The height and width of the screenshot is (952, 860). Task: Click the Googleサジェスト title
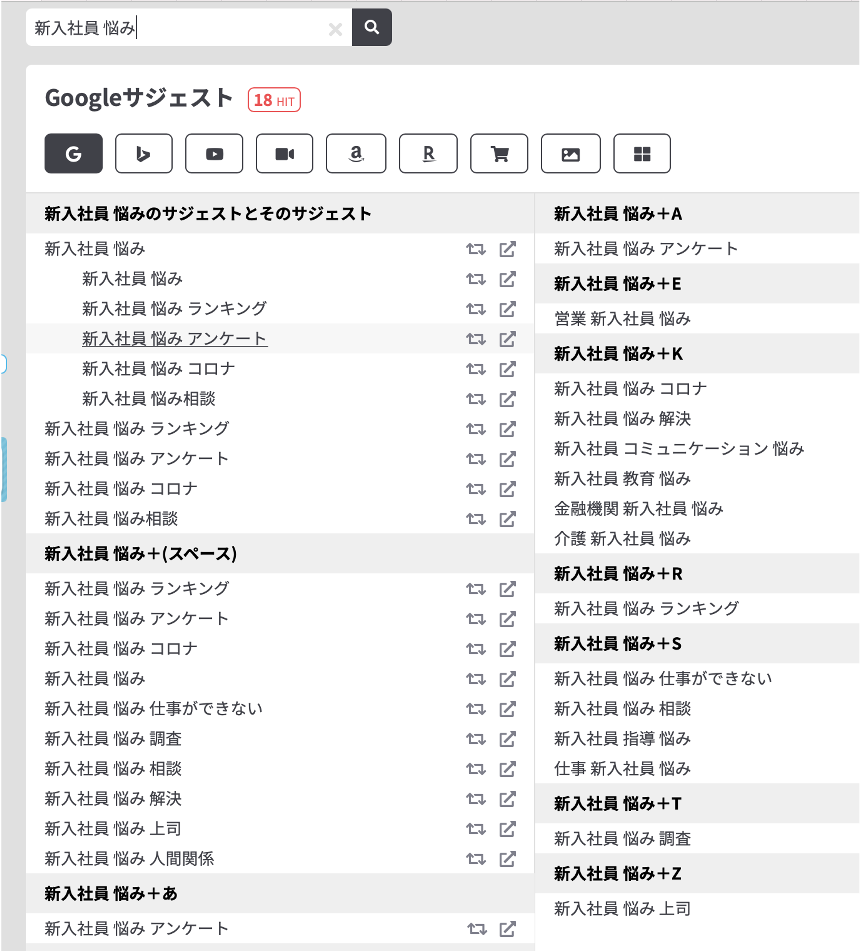[139, 98]
